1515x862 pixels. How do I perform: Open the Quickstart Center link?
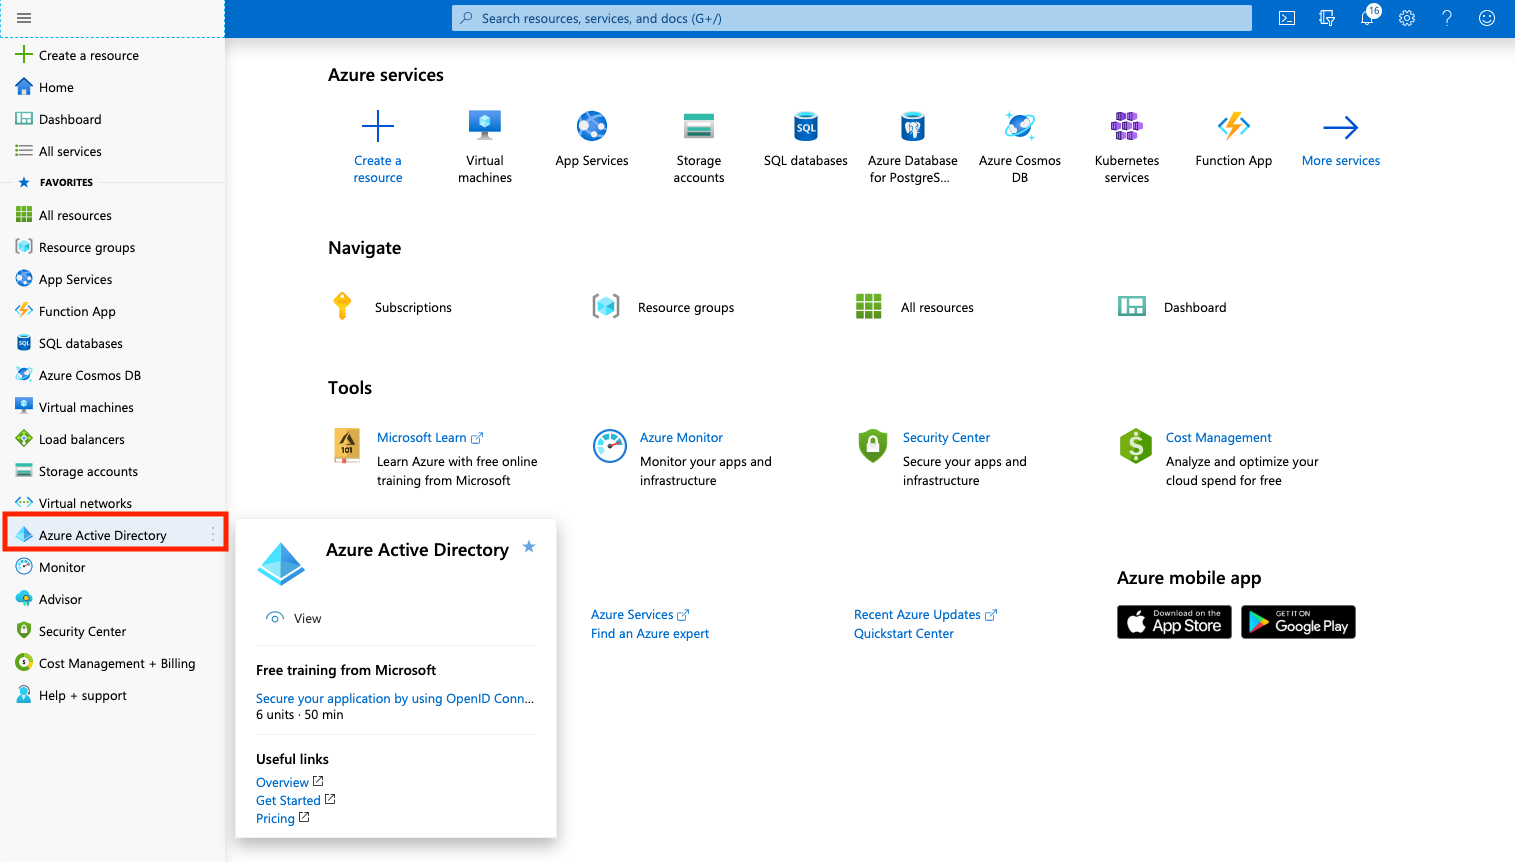pyautogui.click(x=903, y=633)
